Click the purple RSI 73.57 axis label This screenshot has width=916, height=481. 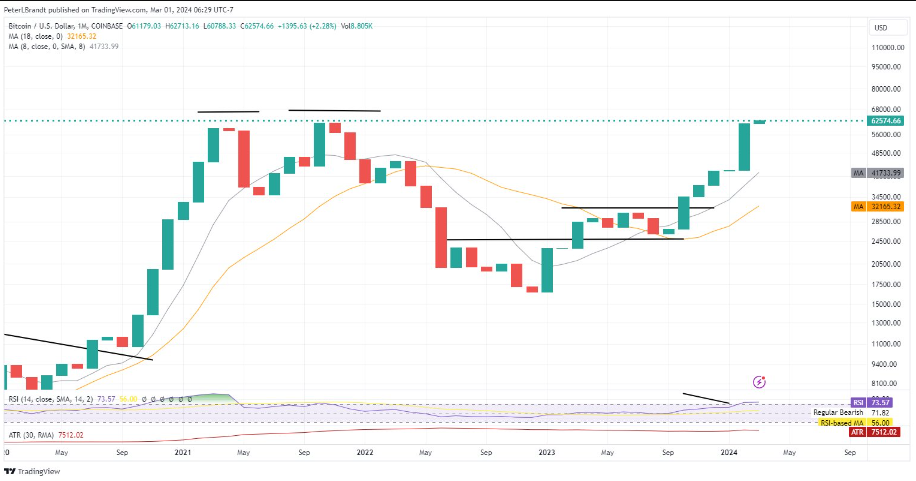tap(871, 403)
